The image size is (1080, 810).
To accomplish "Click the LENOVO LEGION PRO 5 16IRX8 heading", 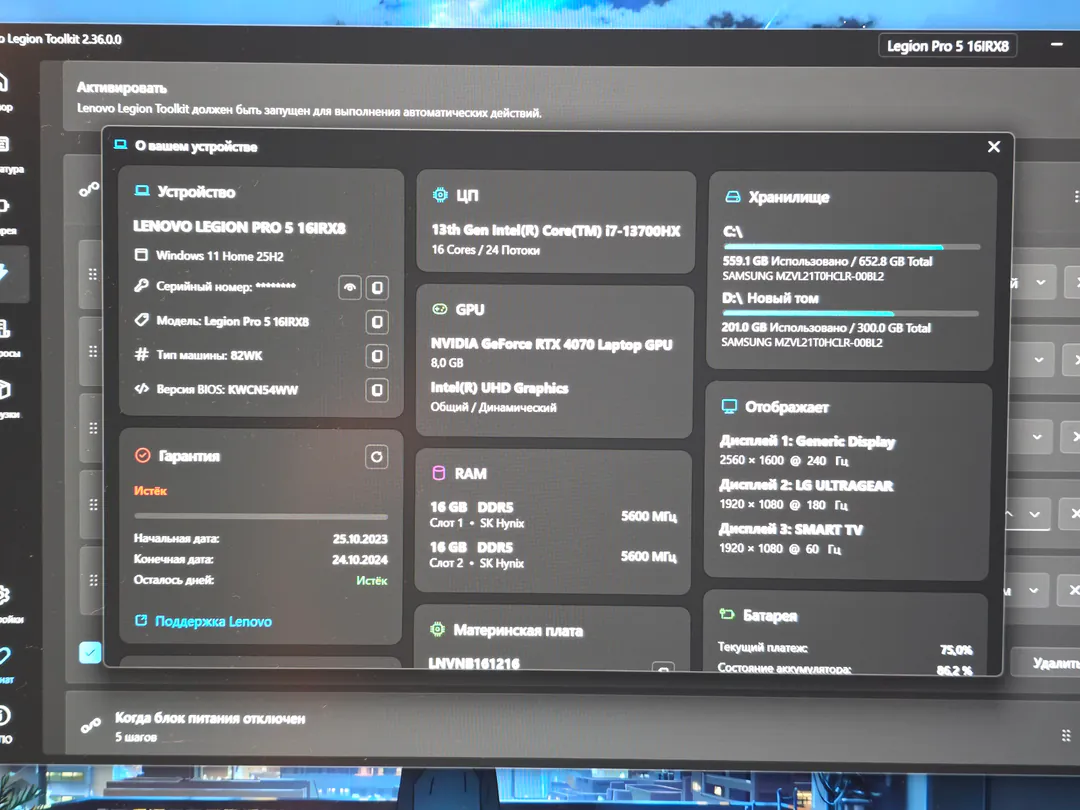I will pyautogui.click(x=239, y=227).
